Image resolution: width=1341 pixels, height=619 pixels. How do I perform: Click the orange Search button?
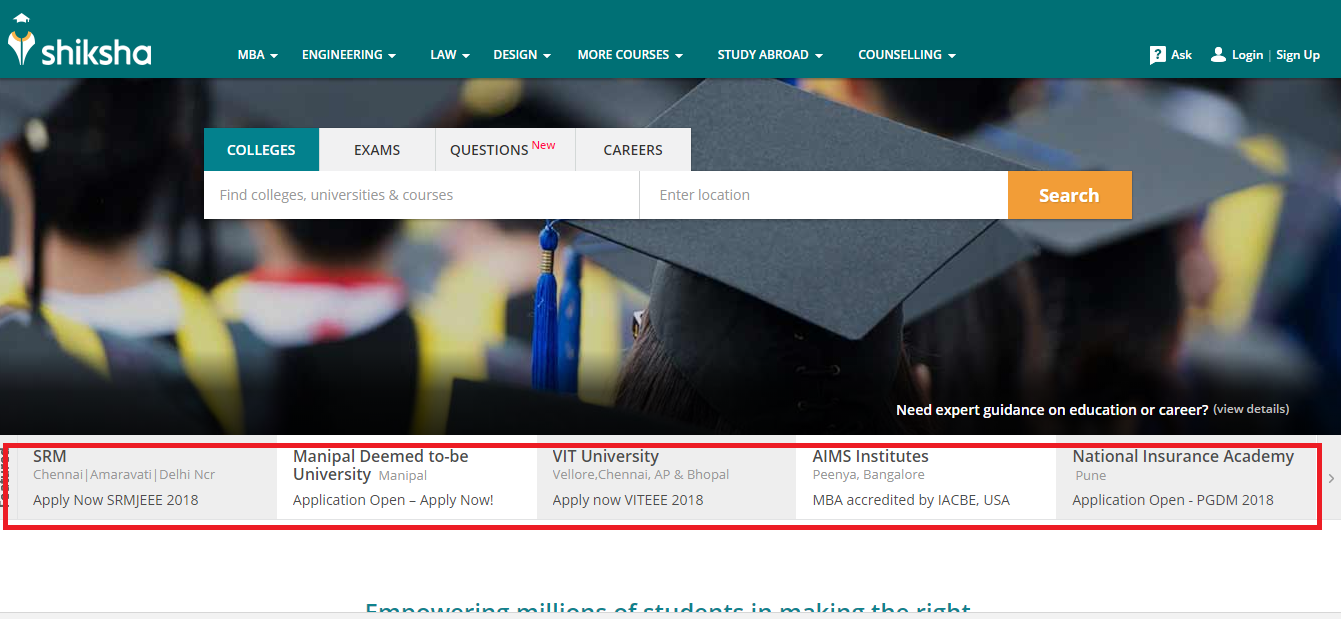[1069, 195]
